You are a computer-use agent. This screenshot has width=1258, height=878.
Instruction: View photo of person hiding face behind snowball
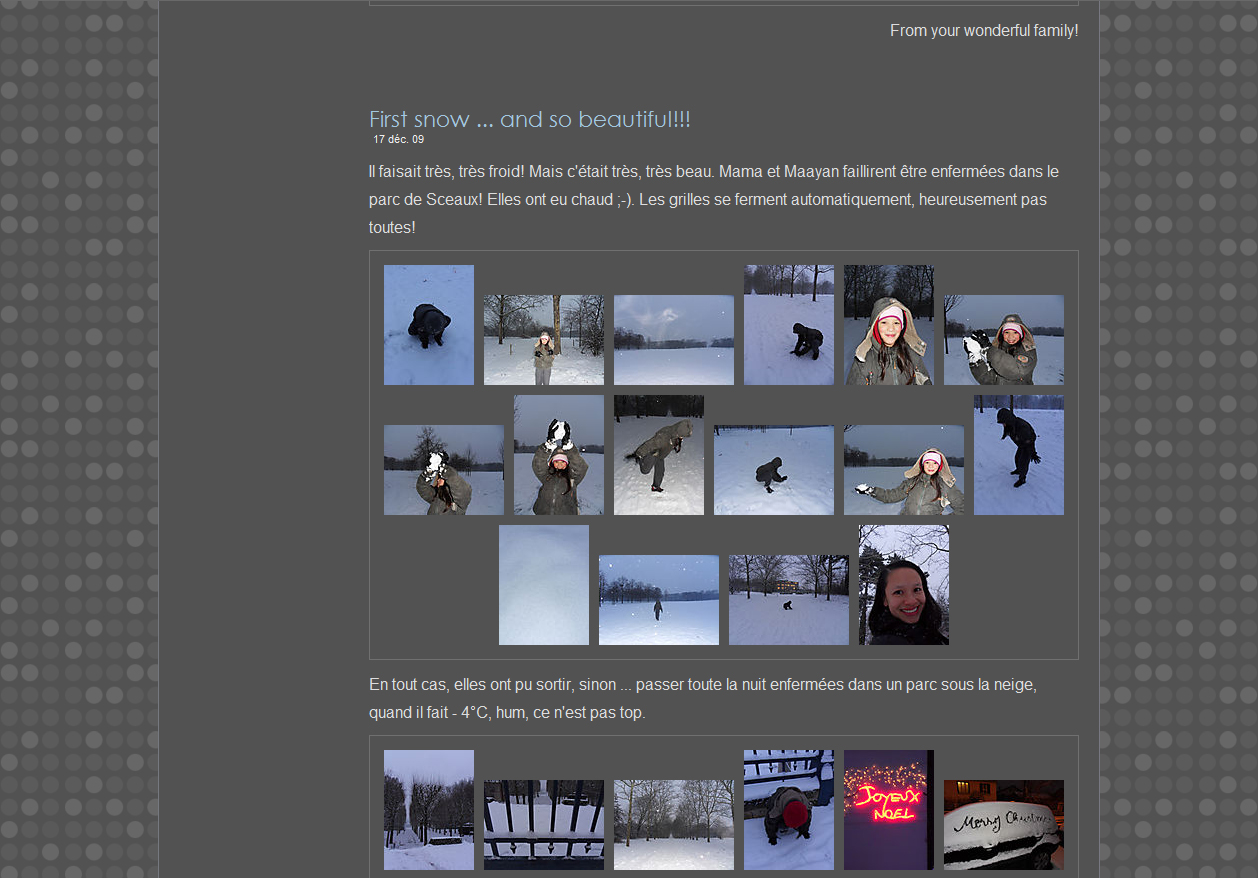pyautogui.click(x=443, y=470)
